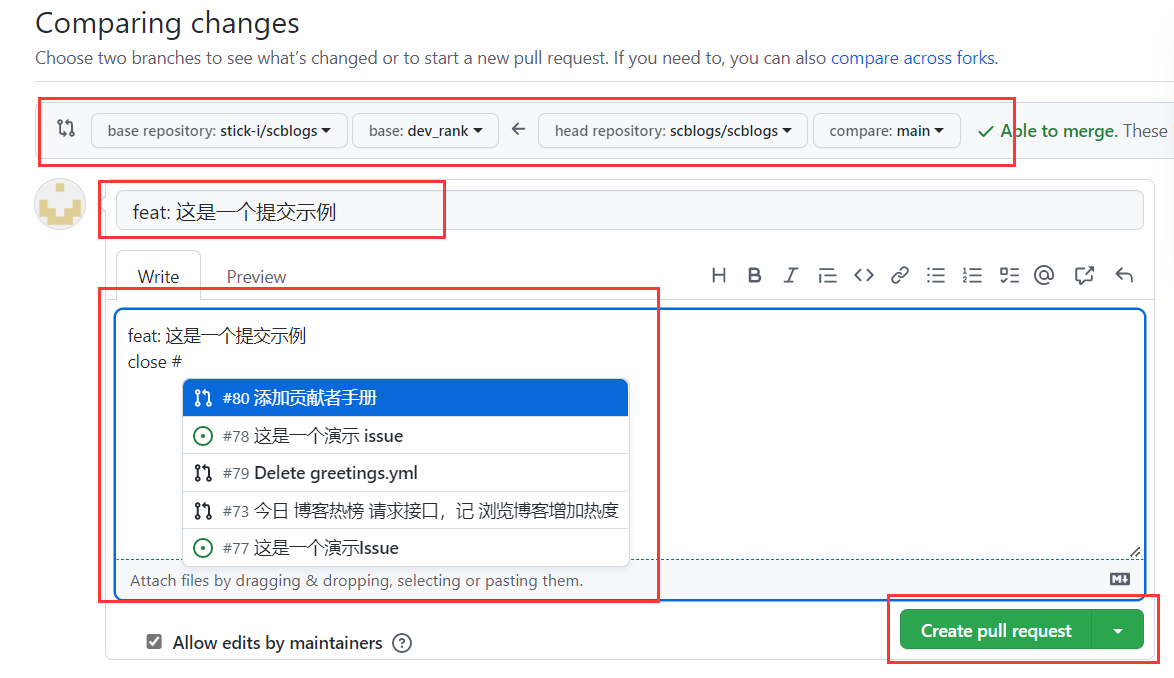
Task: Add a link with chain icon
Action: click(x=900, y=276)
